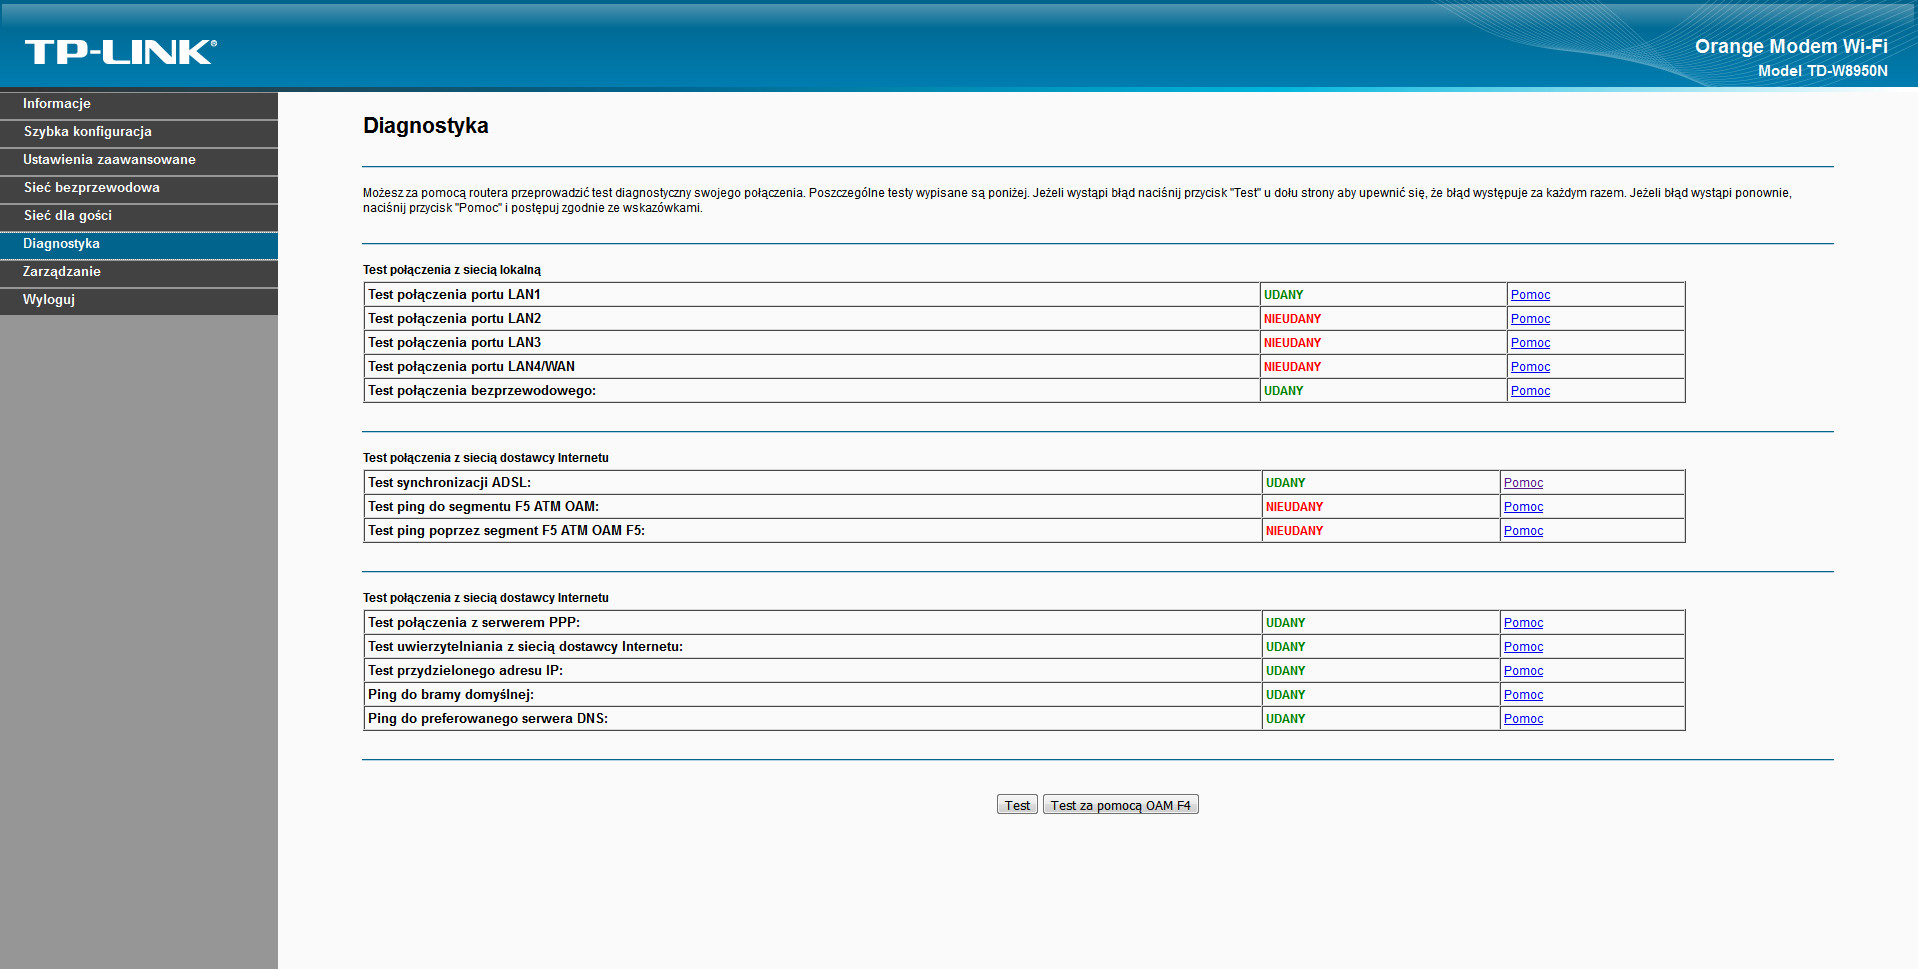Viewport: 1918px width, 969px height.
Task: Click UDANY status of LAN1 port test
Action: tap(1283, 295)
